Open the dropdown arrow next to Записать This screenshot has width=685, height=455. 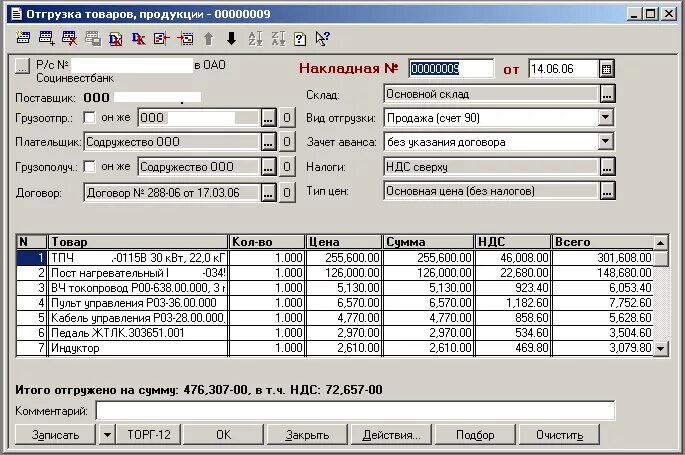coord(107,435)
